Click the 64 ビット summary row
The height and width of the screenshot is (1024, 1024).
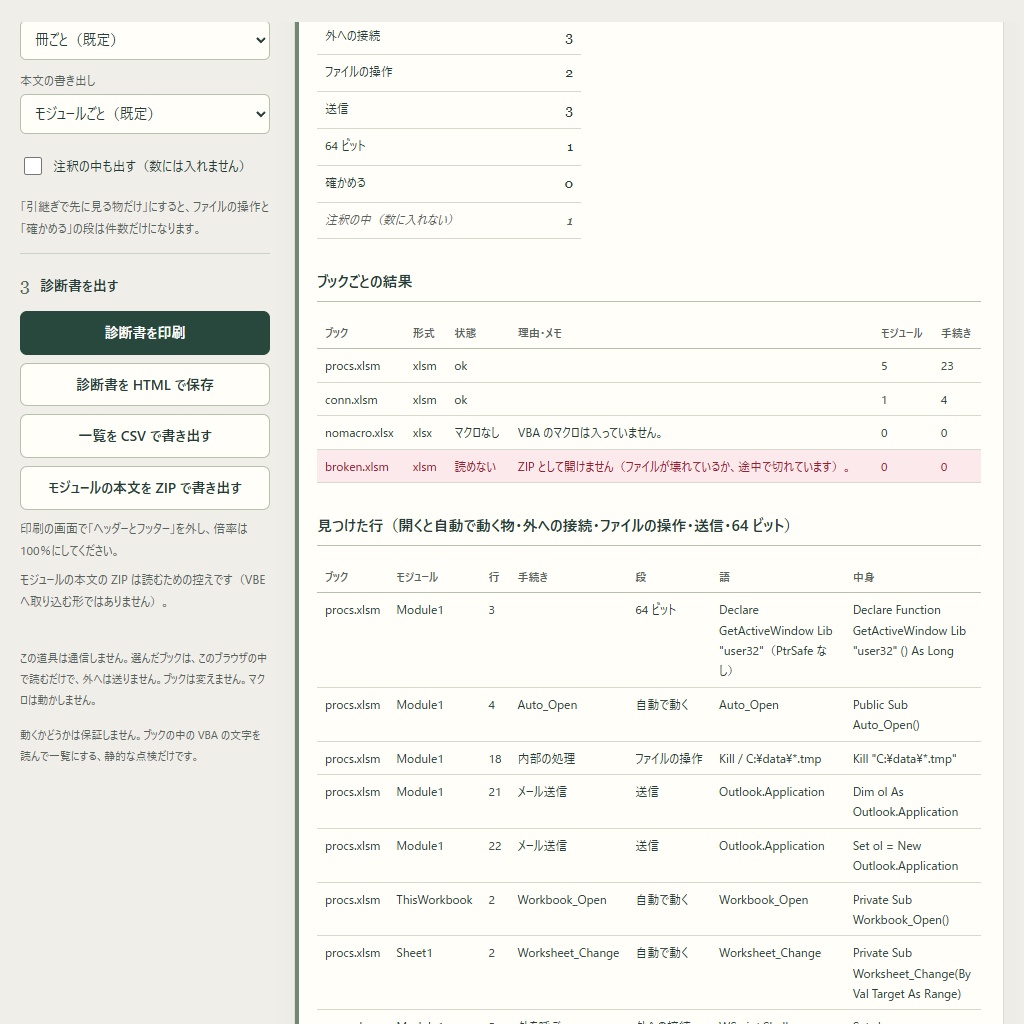(x=449, y=147)
